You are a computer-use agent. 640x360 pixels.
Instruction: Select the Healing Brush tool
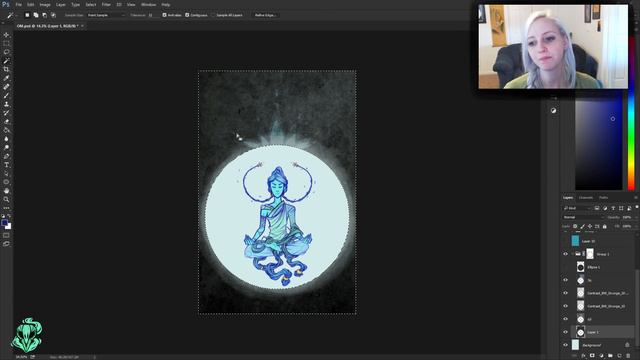[x=6, y=87]
